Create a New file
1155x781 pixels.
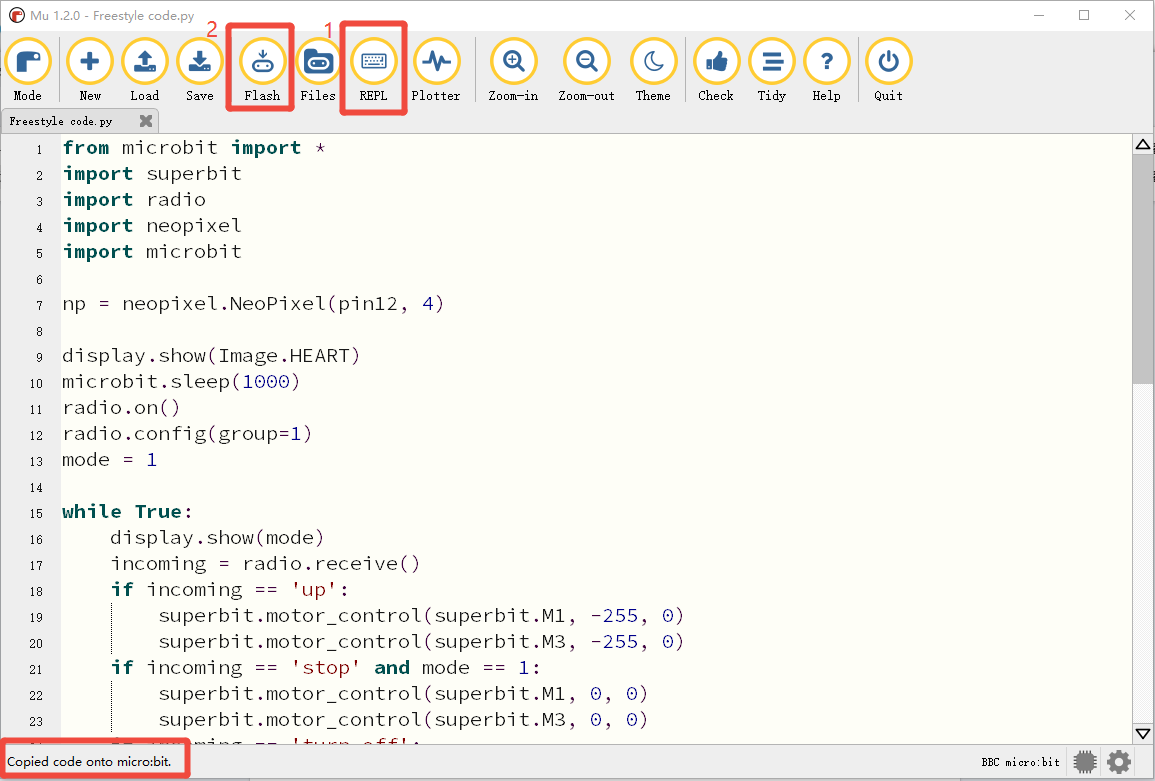(x=90, y=70)
